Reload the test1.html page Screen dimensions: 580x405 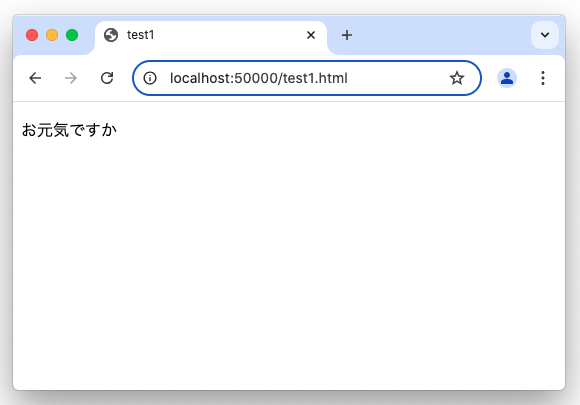click(107, 78)
